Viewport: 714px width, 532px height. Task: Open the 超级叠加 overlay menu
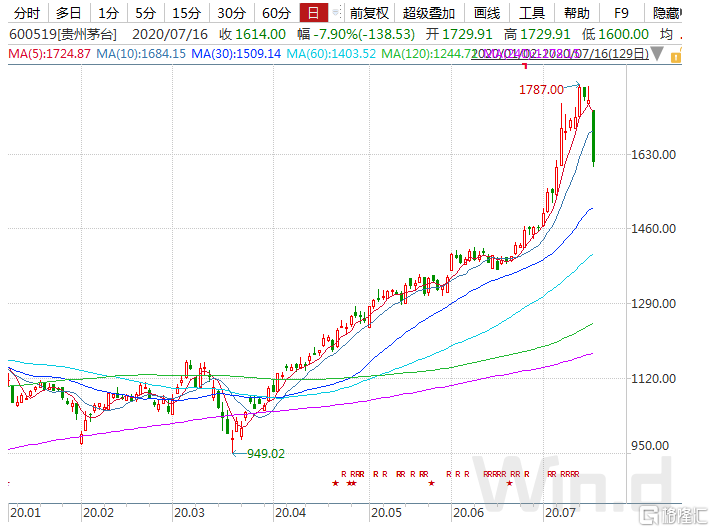(x=428, y=13)
